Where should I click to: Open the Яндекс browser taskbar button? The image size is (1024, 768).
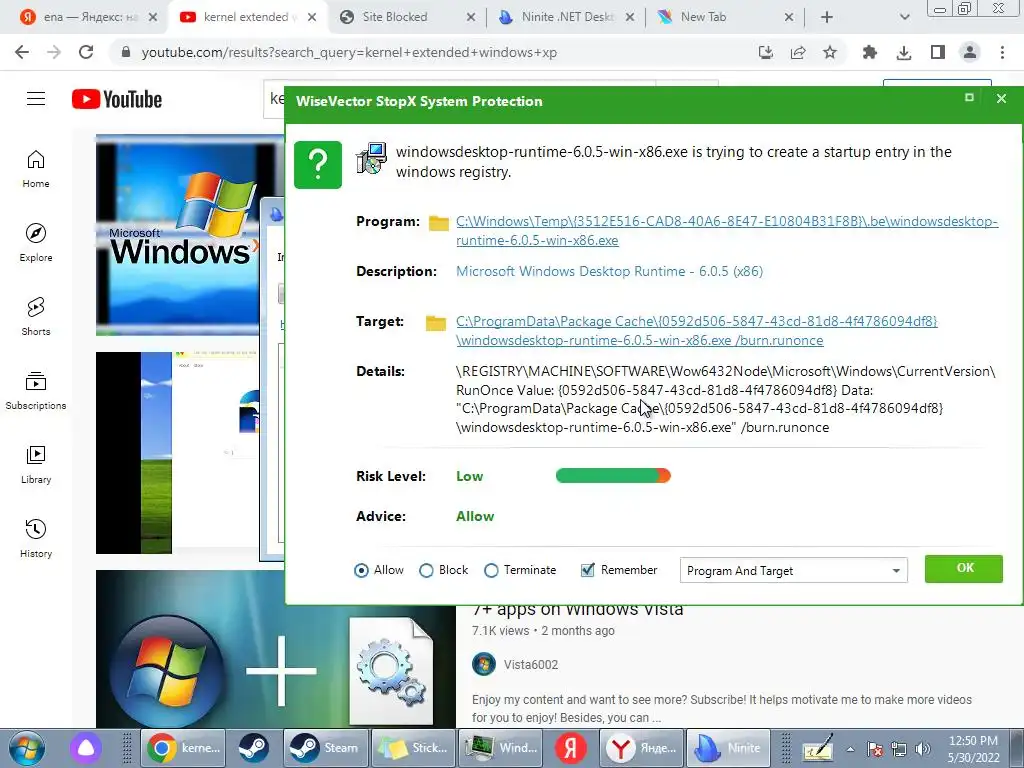click(641, 748)
